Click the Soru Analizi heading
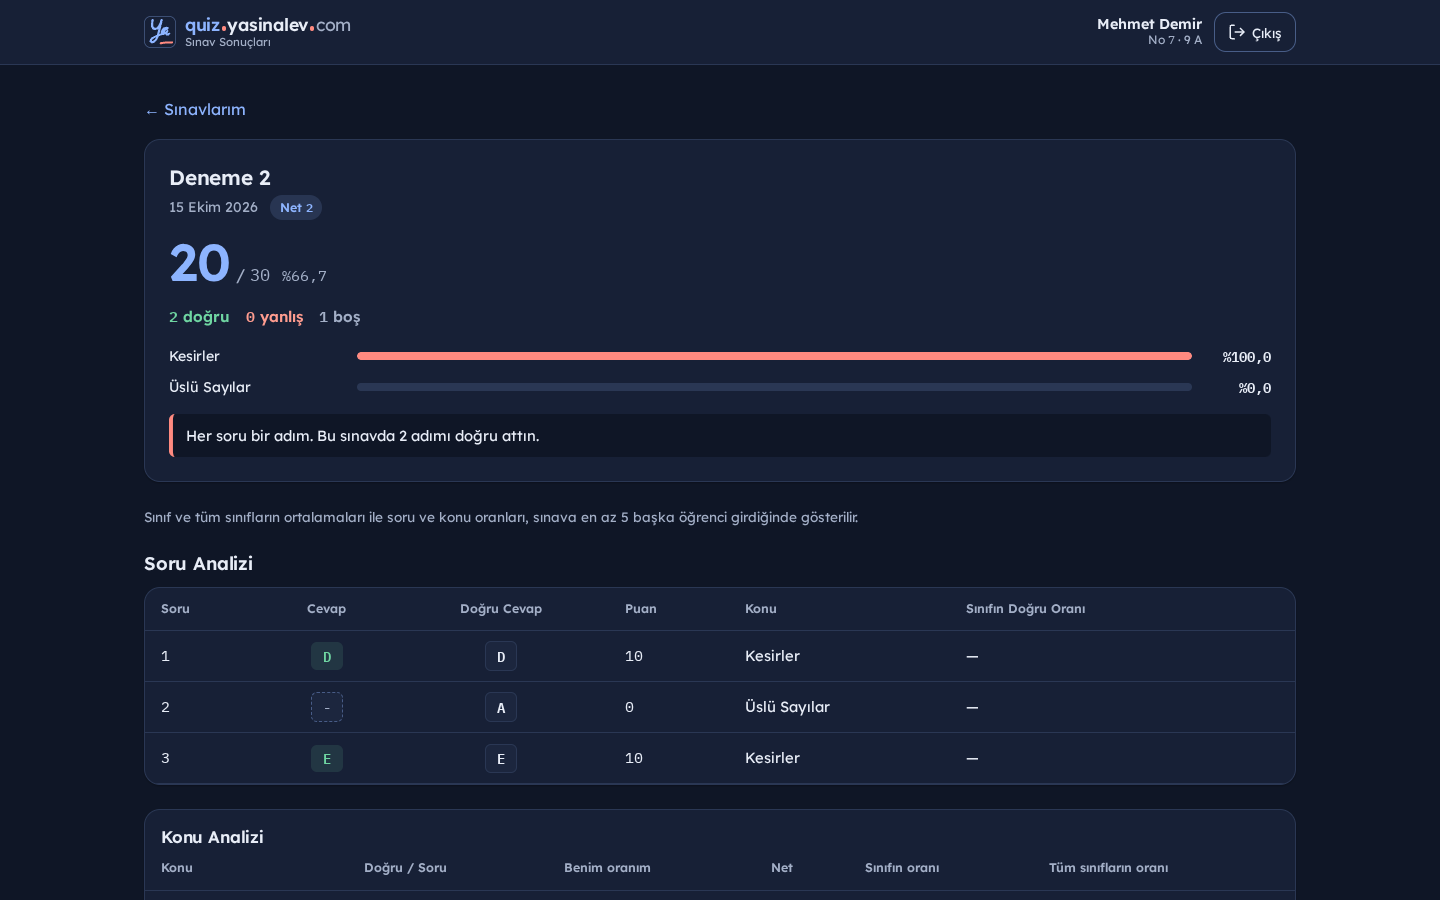The image size is (1440, 900). click(198, 564)
